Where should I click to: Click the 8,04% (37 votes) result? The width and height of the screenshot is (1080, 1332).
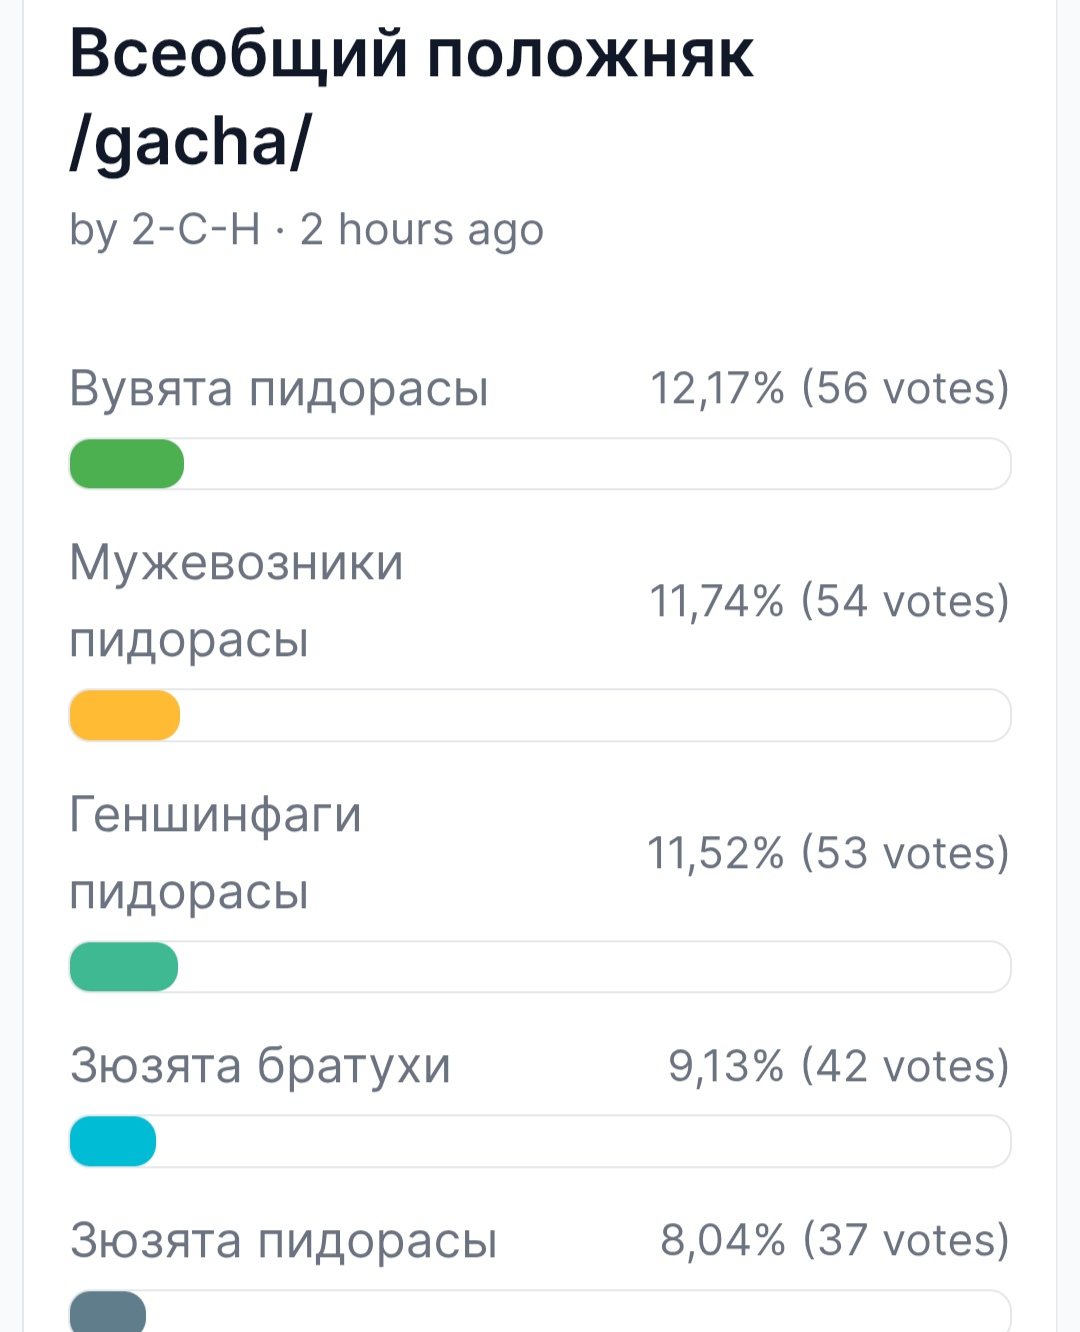point(835,1240)
